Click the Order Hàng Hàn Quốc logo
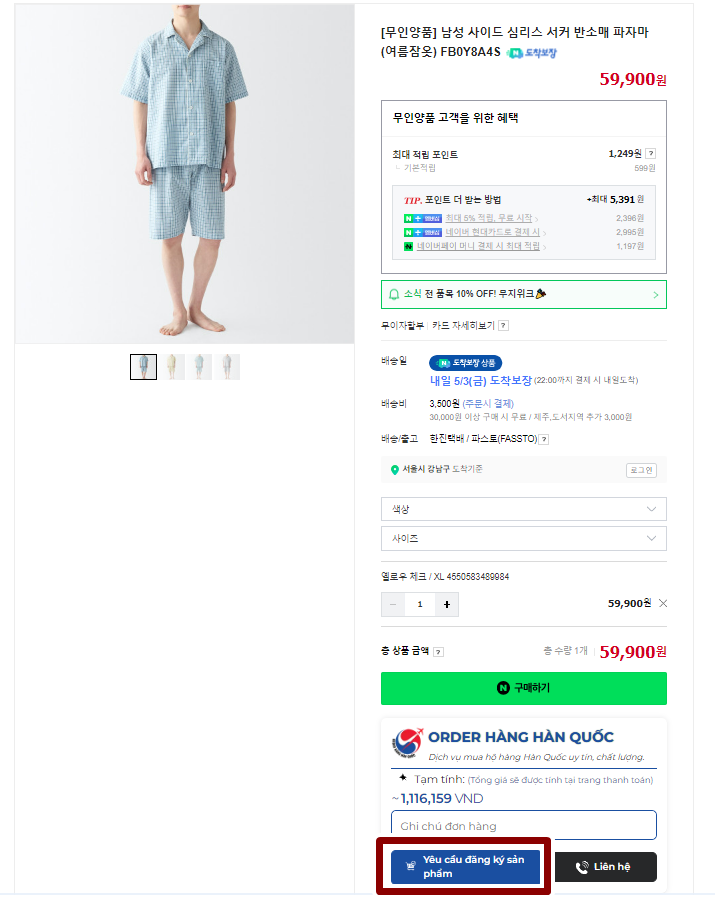The height and width of the screenshot is (899, 715). coord(407,745)
